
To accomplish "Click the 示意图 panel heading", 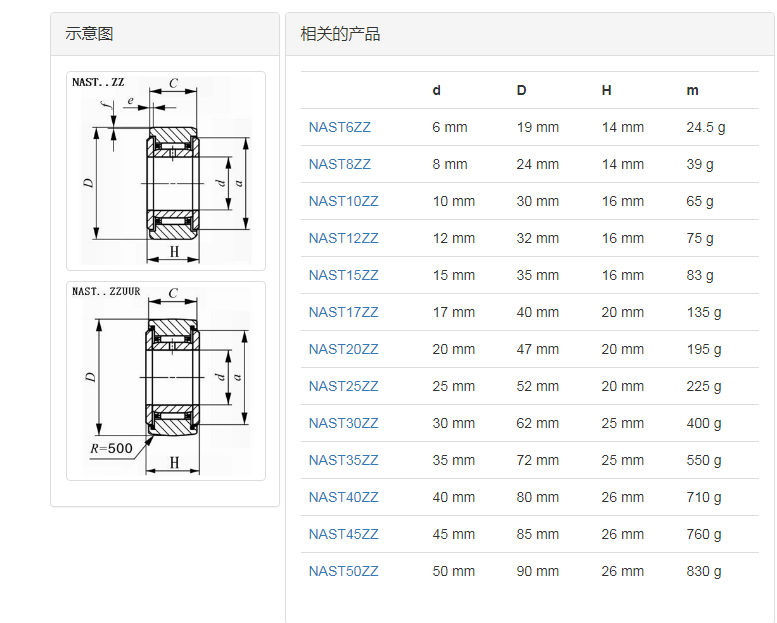I will pos(90,34).
